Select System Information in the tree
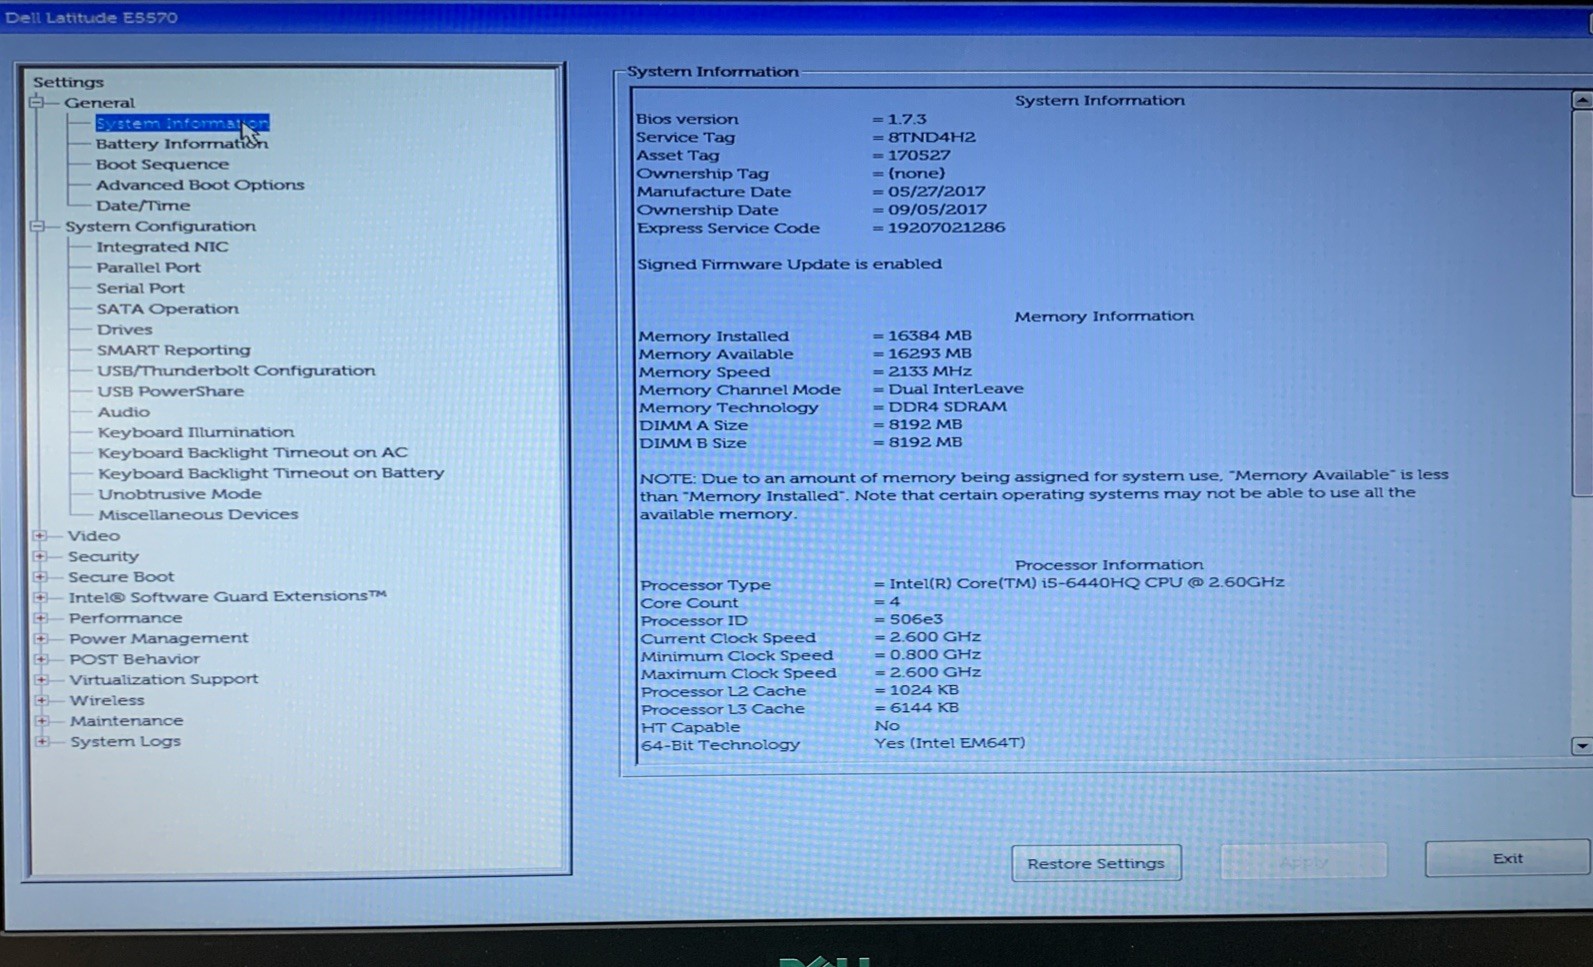The image size is (1593, 967). pyautogui.click(x=182, y=123)
